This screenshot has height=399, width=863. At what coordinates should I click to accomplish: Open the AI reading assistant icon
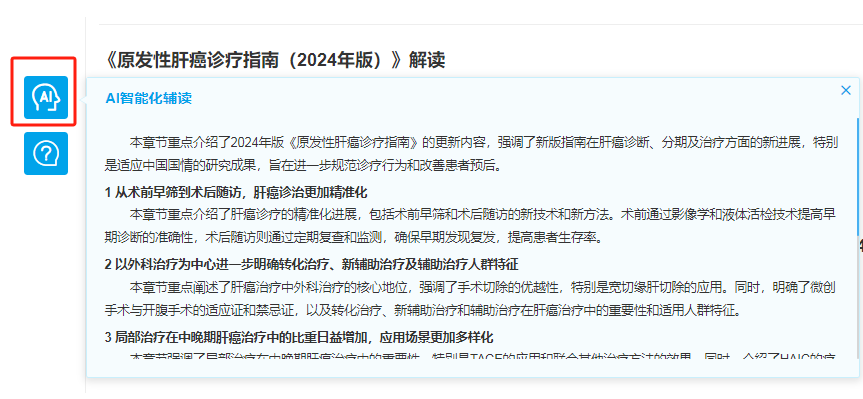(x=46, y=97)
